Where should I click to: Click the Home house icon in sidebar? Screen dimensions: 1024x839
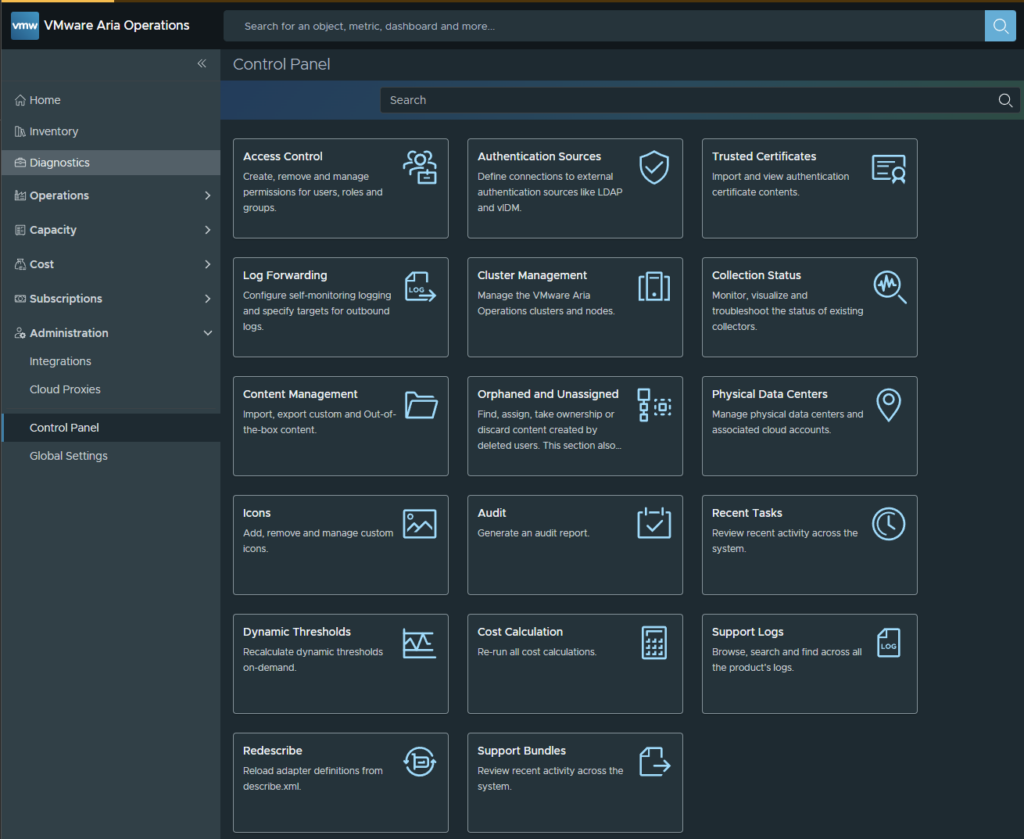(20, 100)
